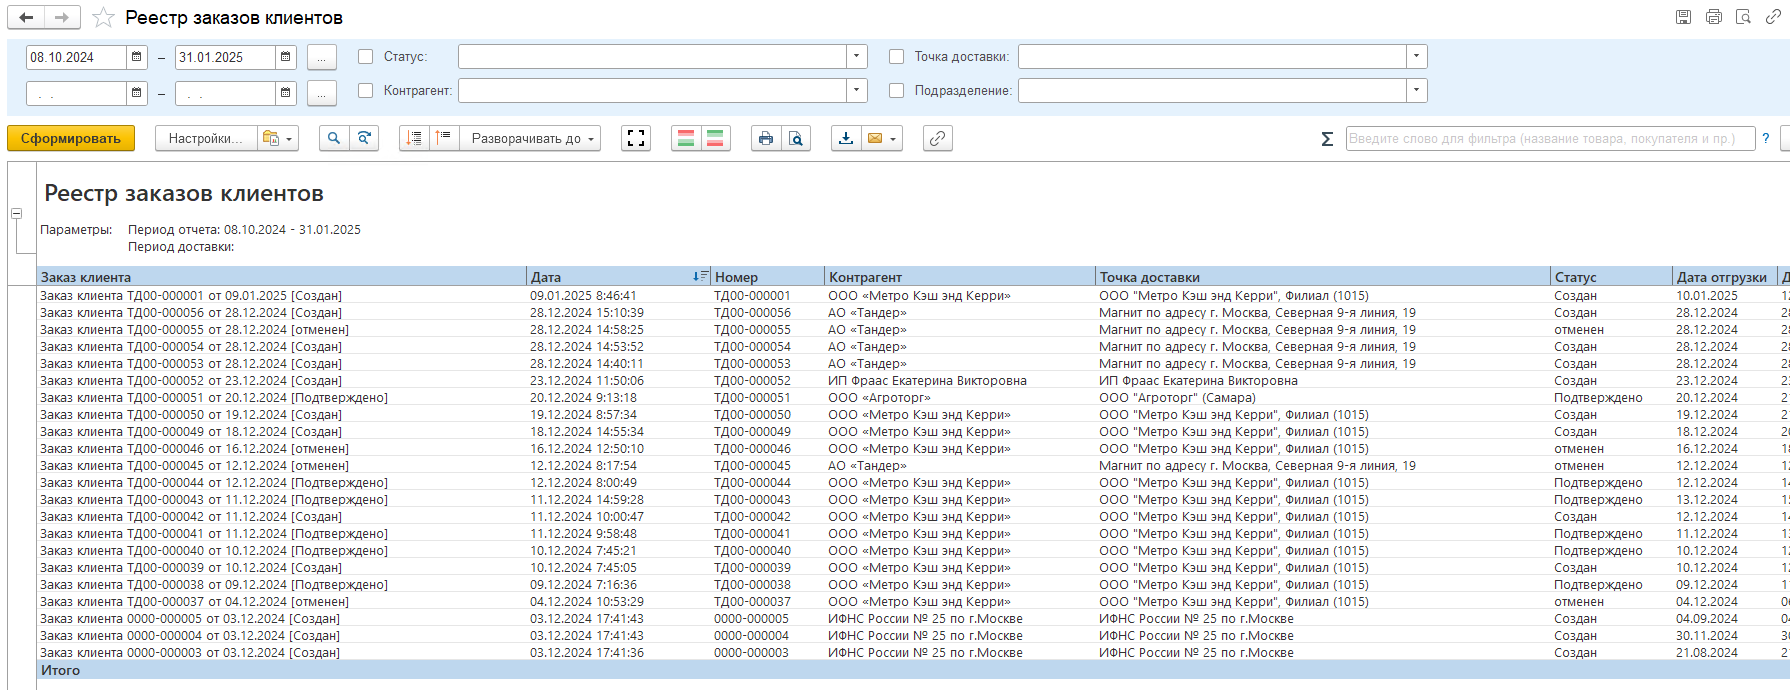Enable the Статус filter checkbox

tap(366, 57)
